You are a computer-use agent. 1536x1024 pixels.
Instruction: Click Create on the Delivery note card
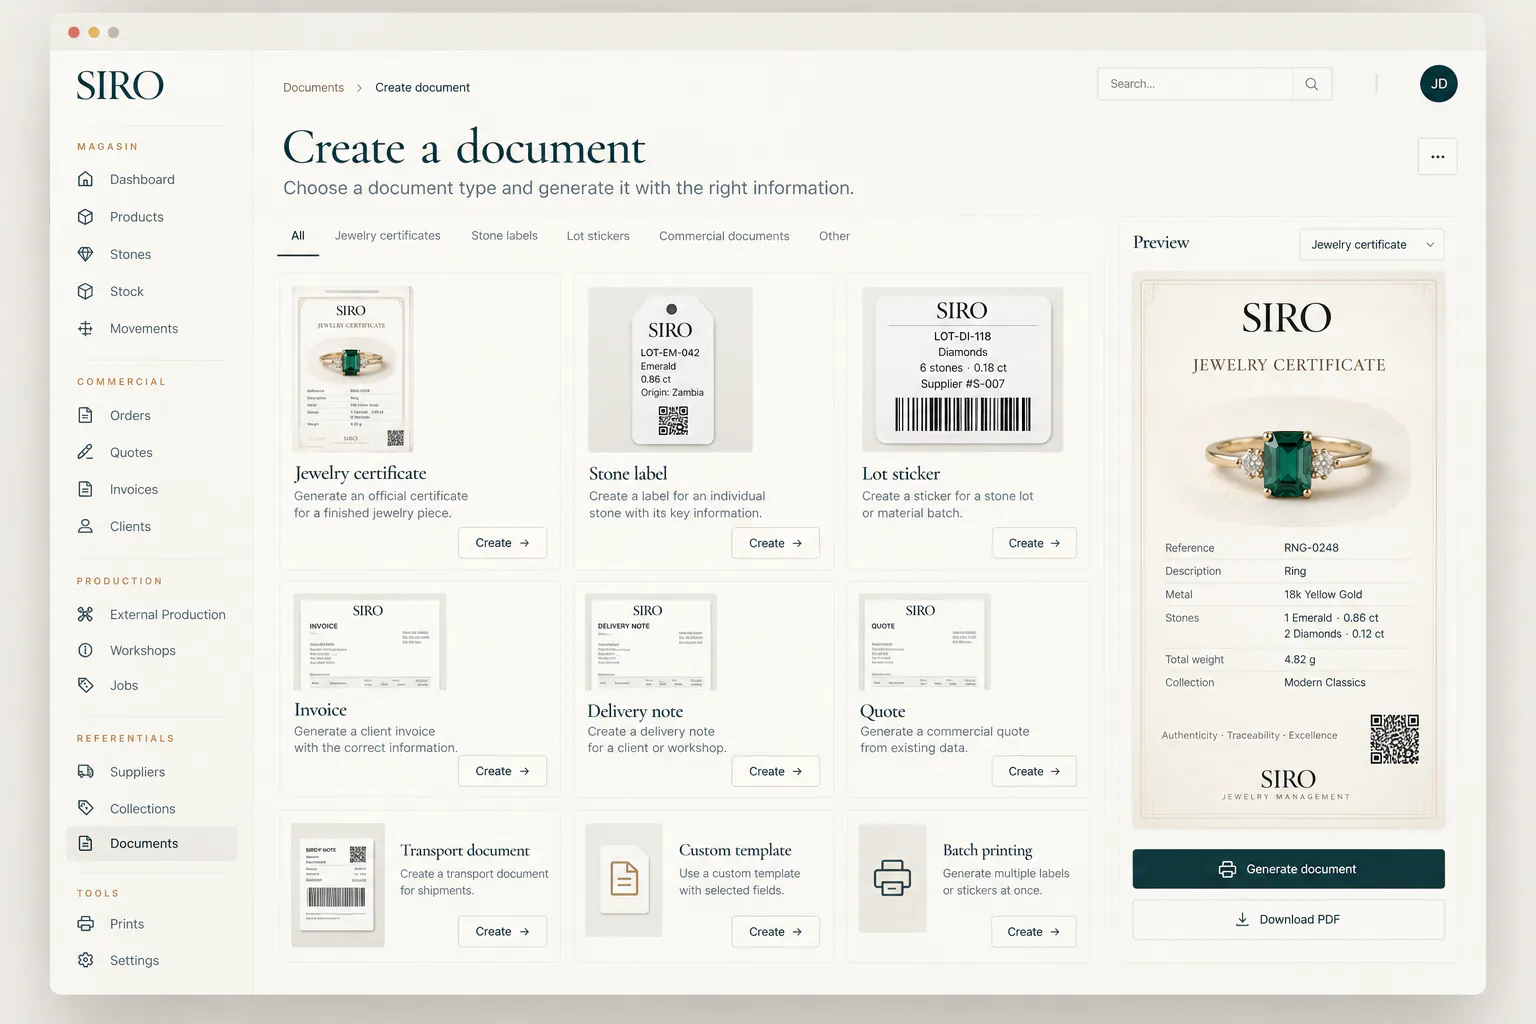[x=776, y=771]
